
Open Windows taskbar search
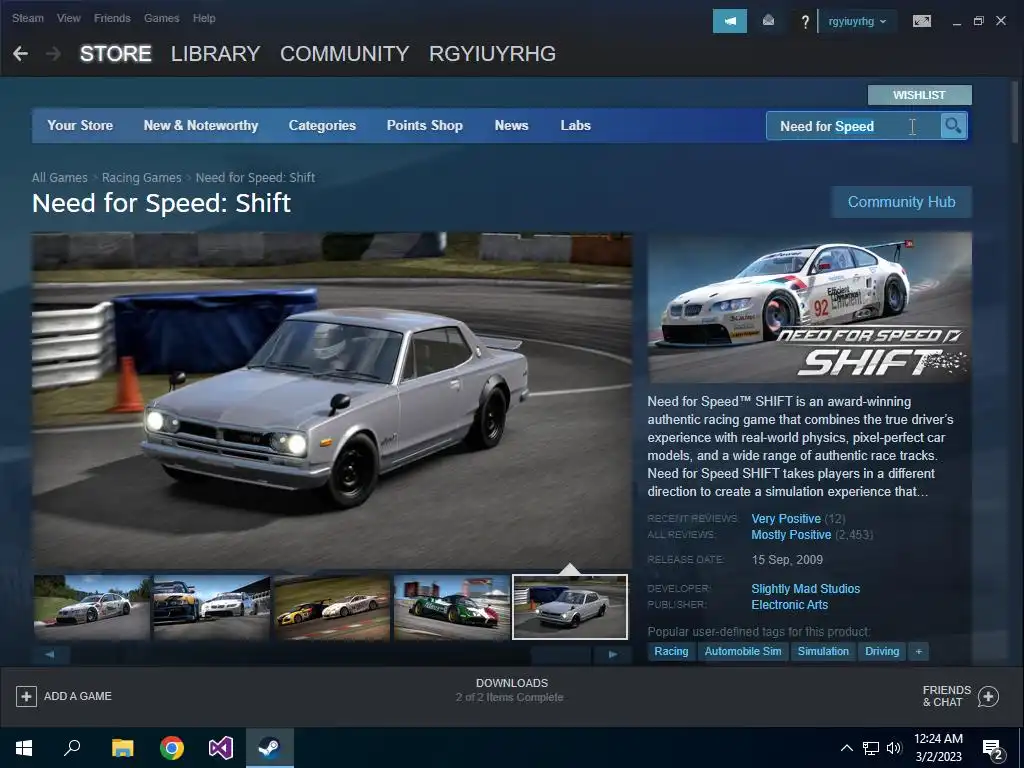pos(72,748)
